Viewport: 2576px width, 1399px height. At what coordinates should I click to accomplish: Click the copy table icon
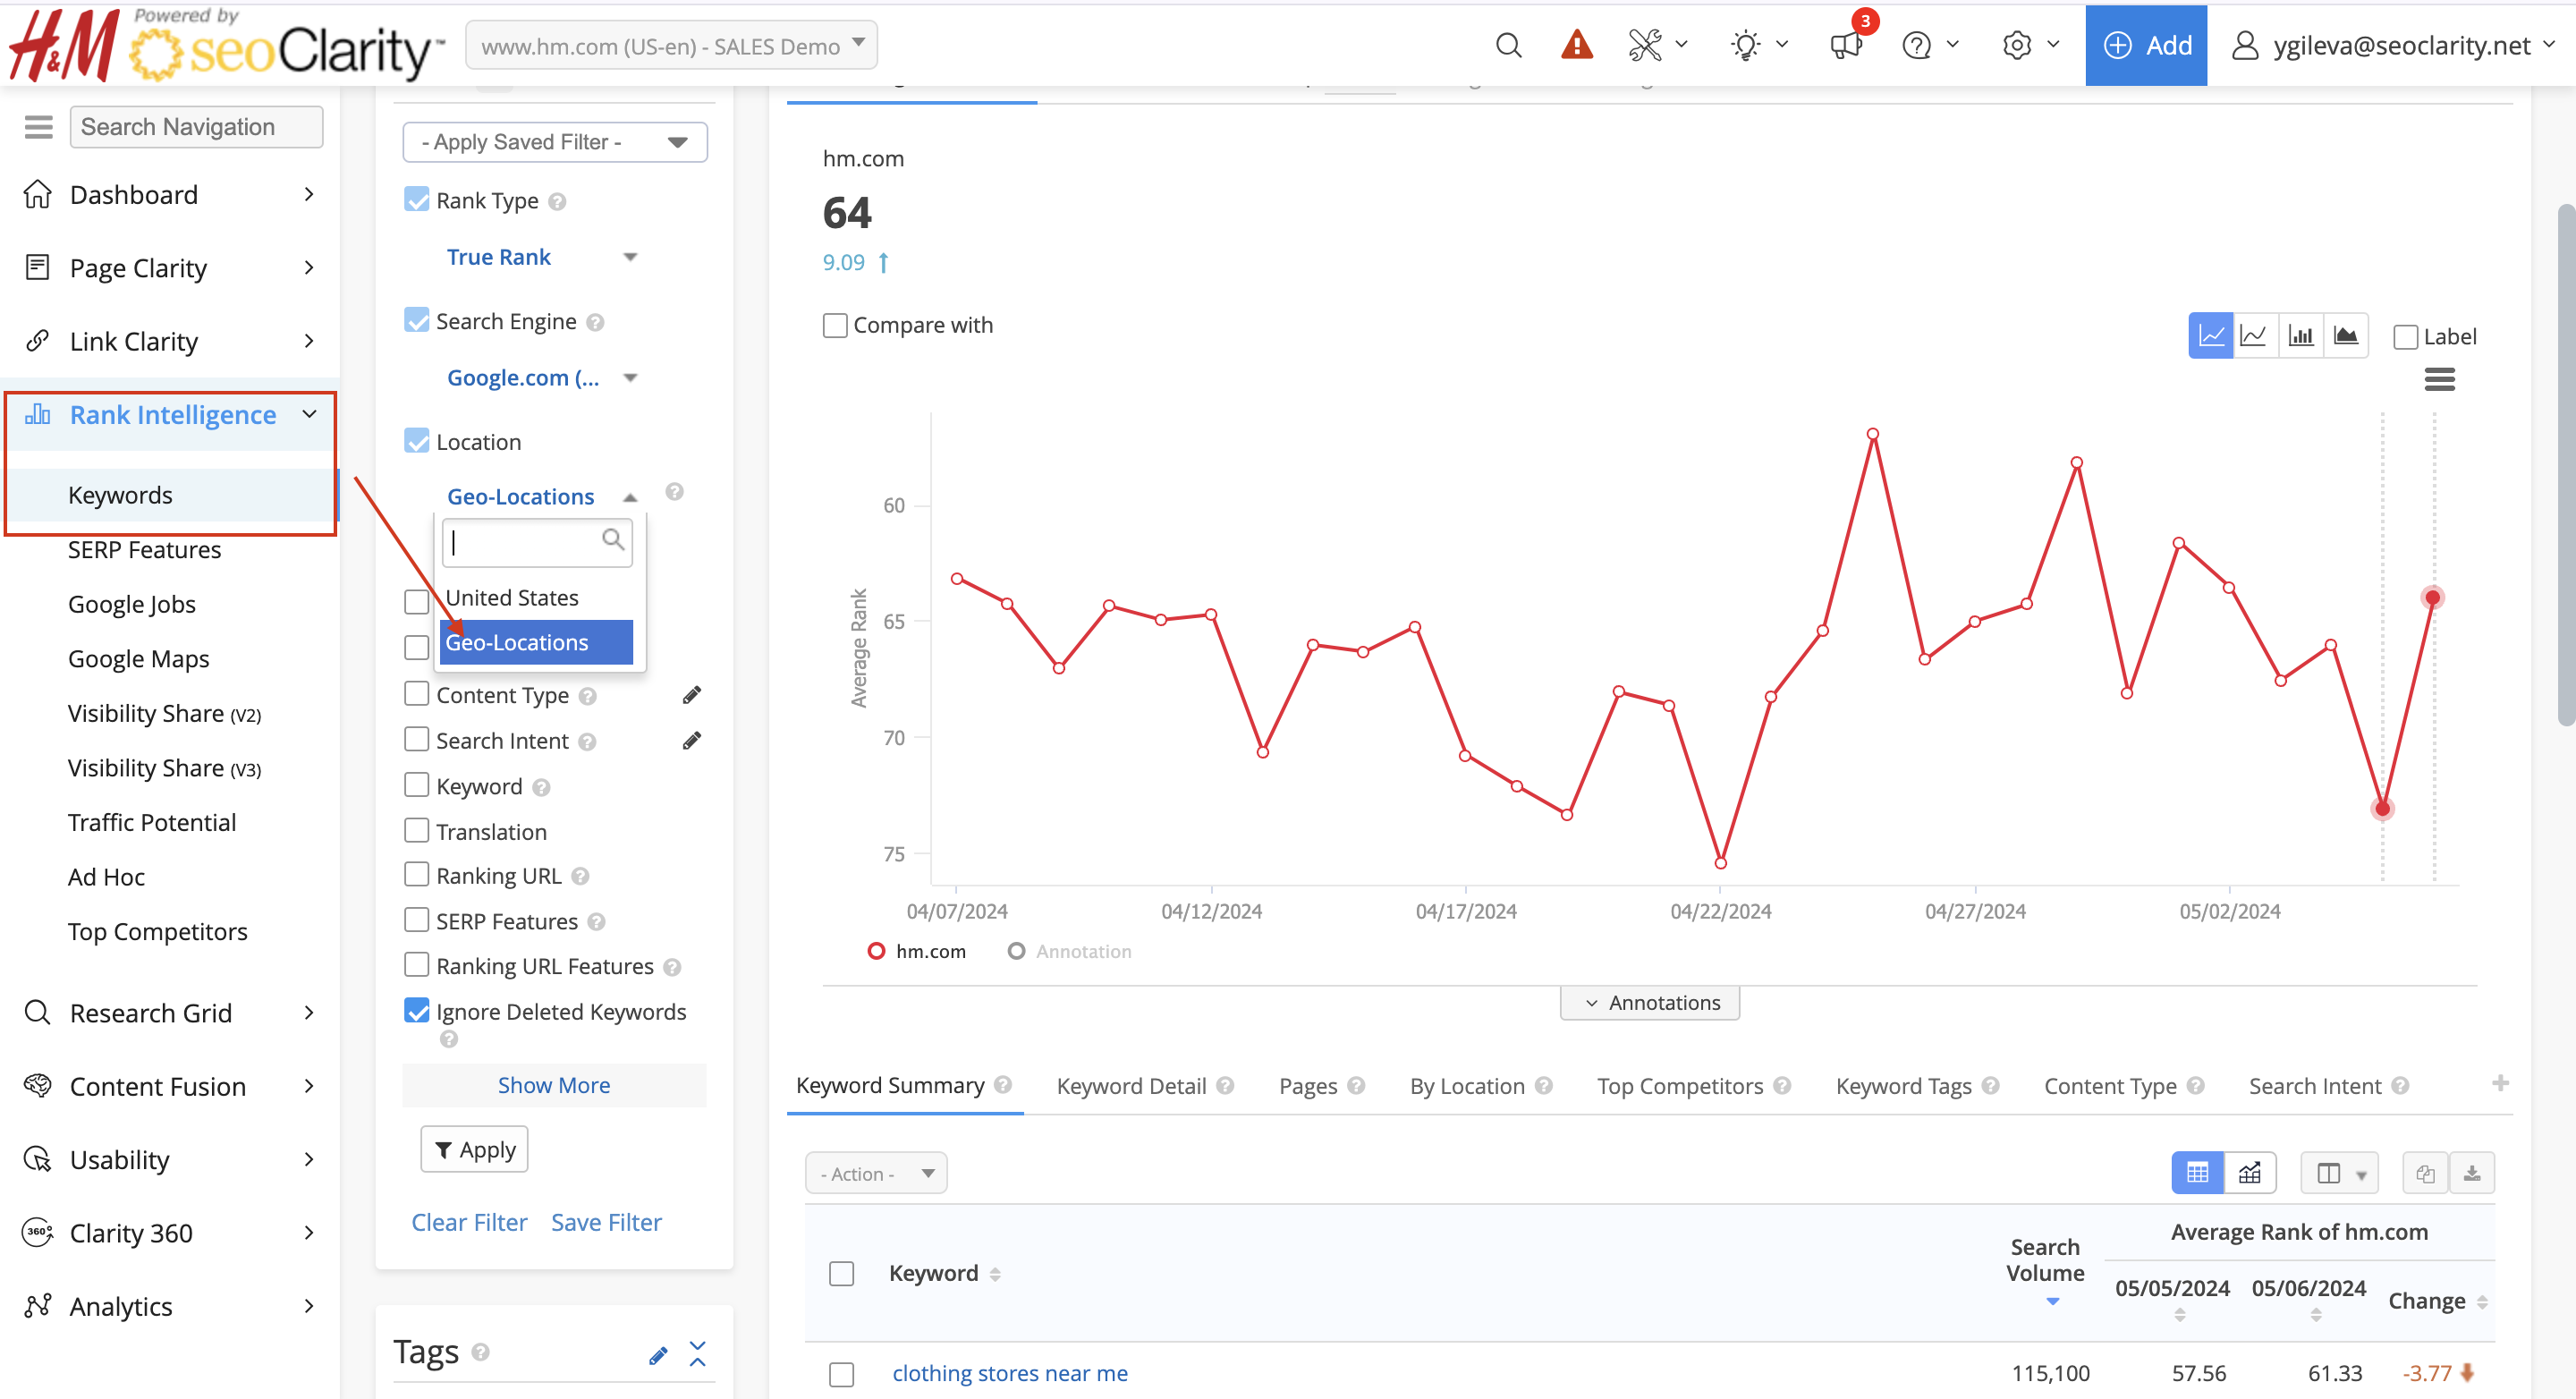pyautogui.click(x=2425, y=1173)
